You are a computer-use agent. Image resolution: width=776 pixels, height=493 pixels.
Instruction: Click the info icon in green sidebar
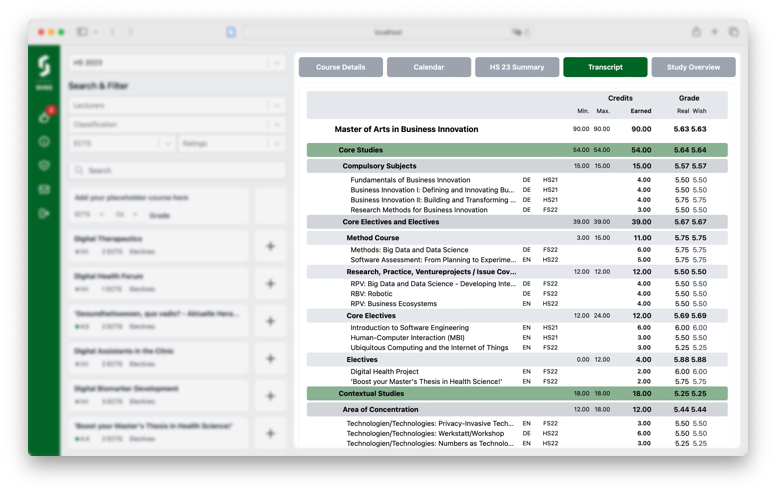click(44, 141)
